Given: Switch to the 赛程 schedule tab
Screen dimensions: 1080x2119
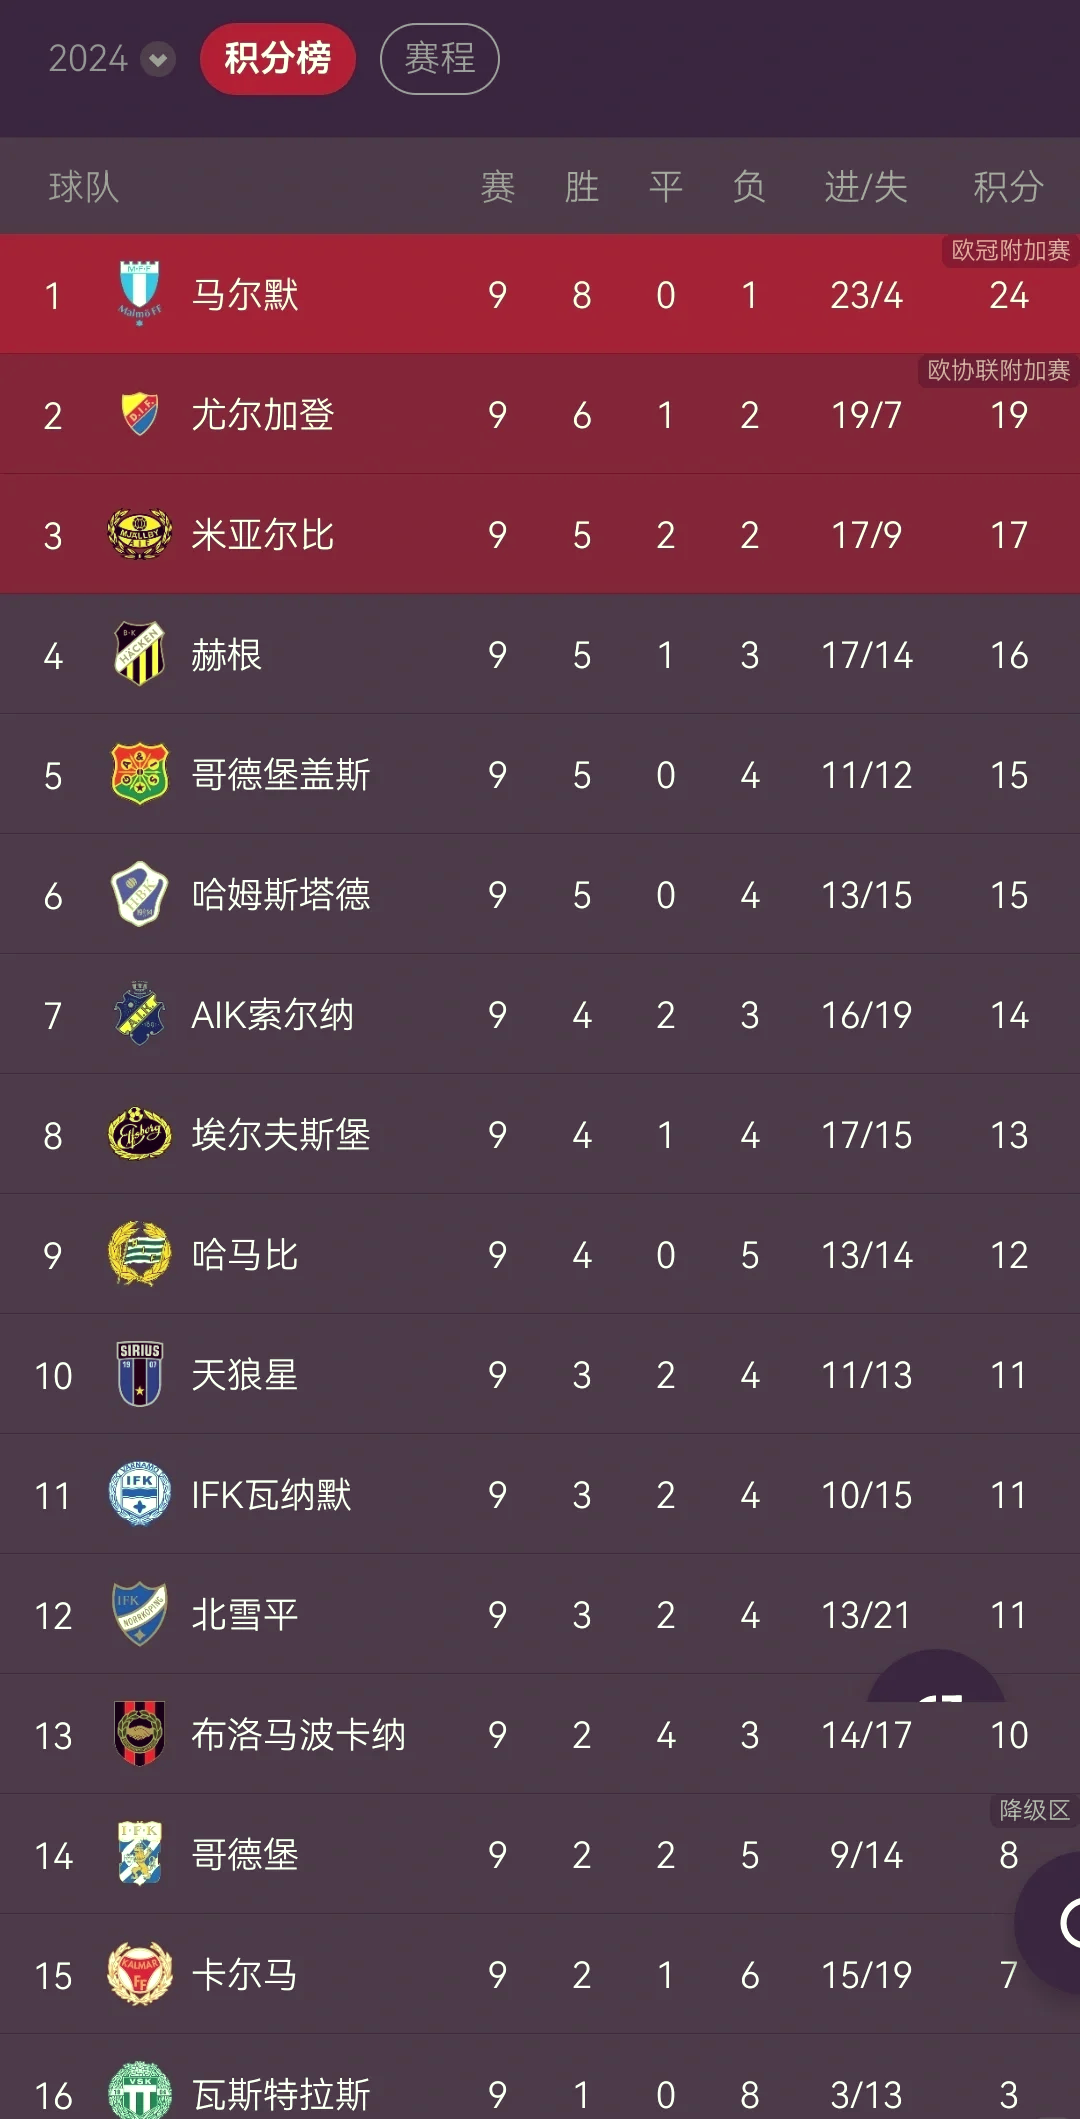Looking at the screenshot, I should (x=440, y=59).
